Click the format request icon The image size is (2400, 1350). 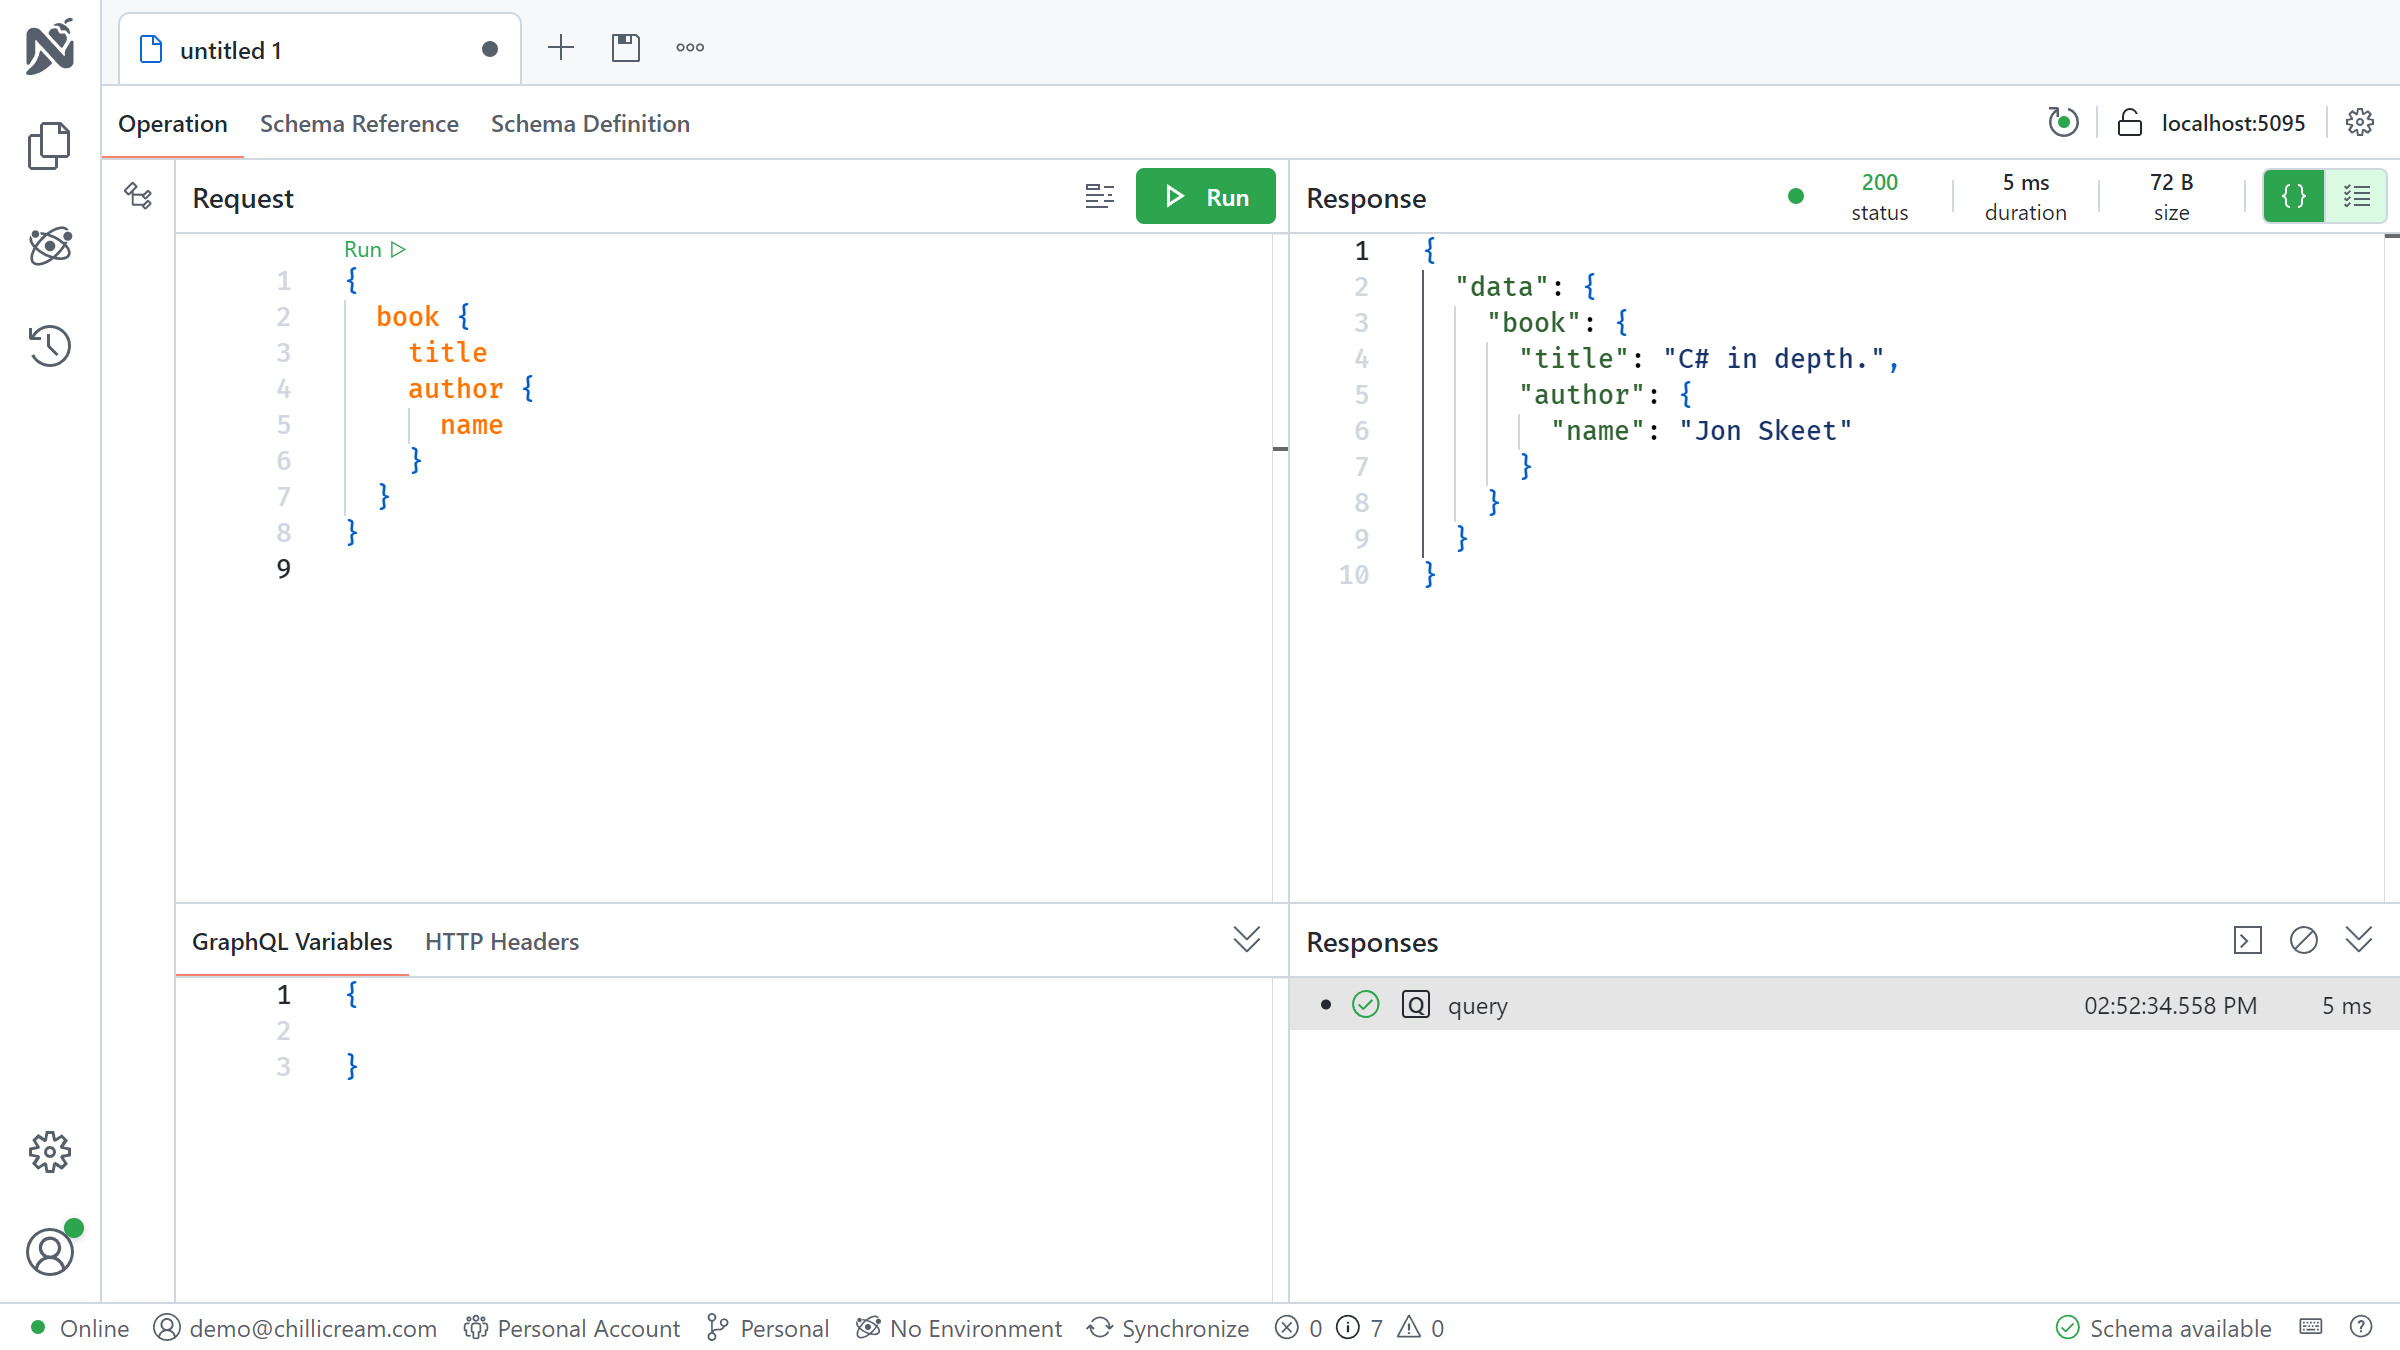point(1099,197)
